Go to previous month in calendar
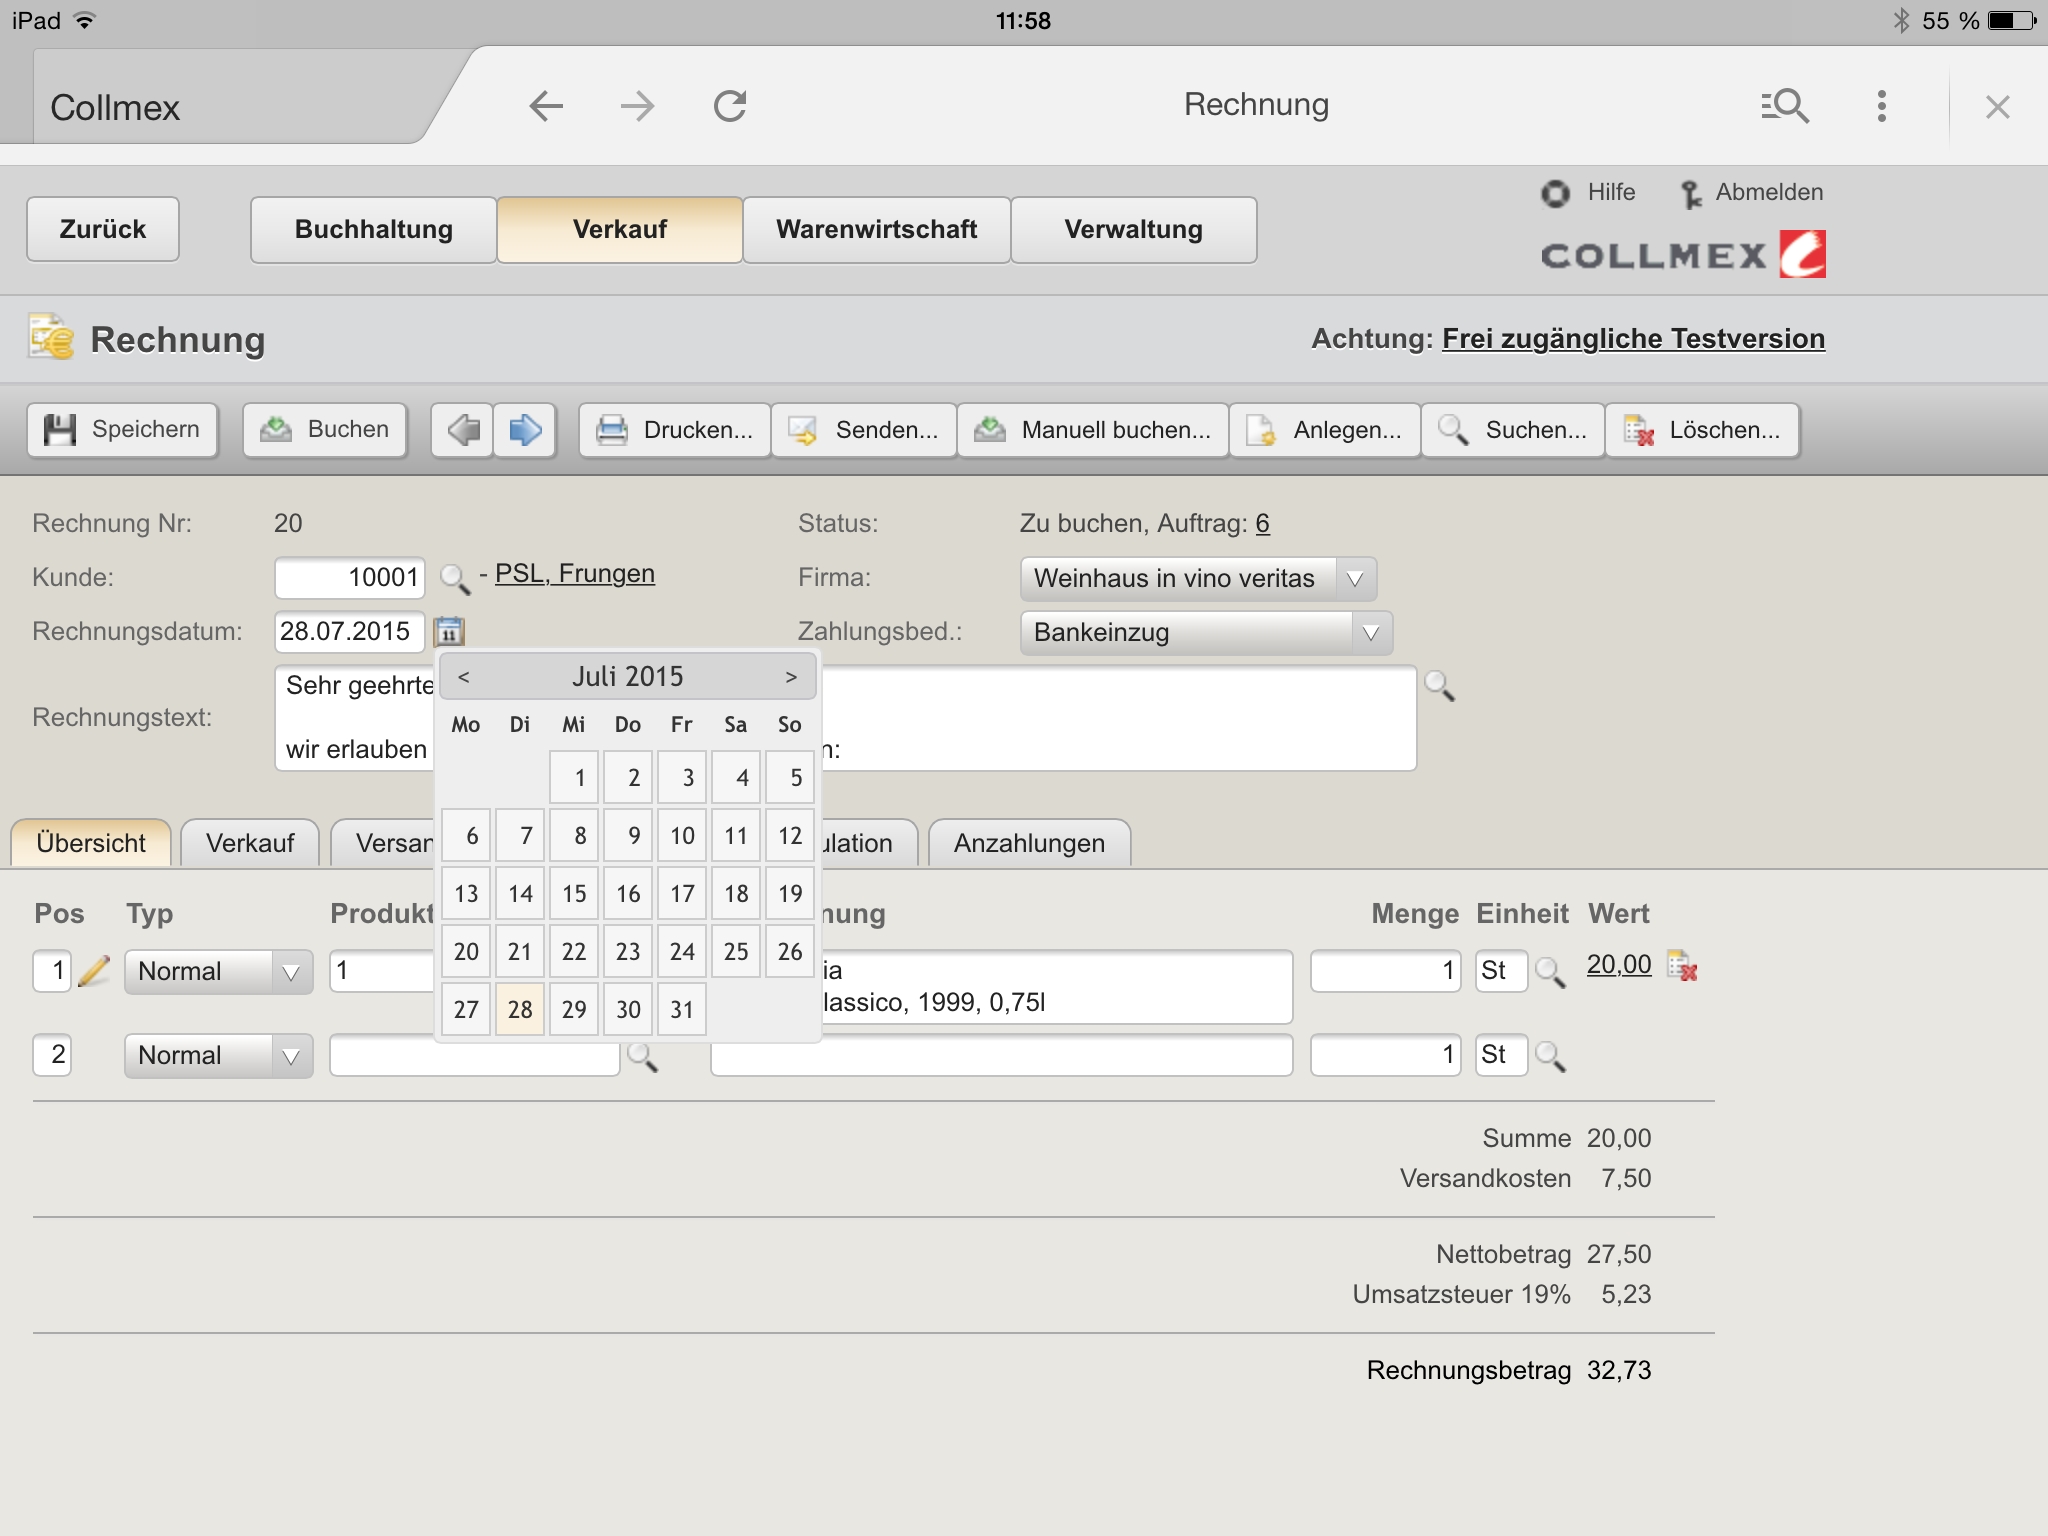The image size is (2048, 1536). click(464, 677)
